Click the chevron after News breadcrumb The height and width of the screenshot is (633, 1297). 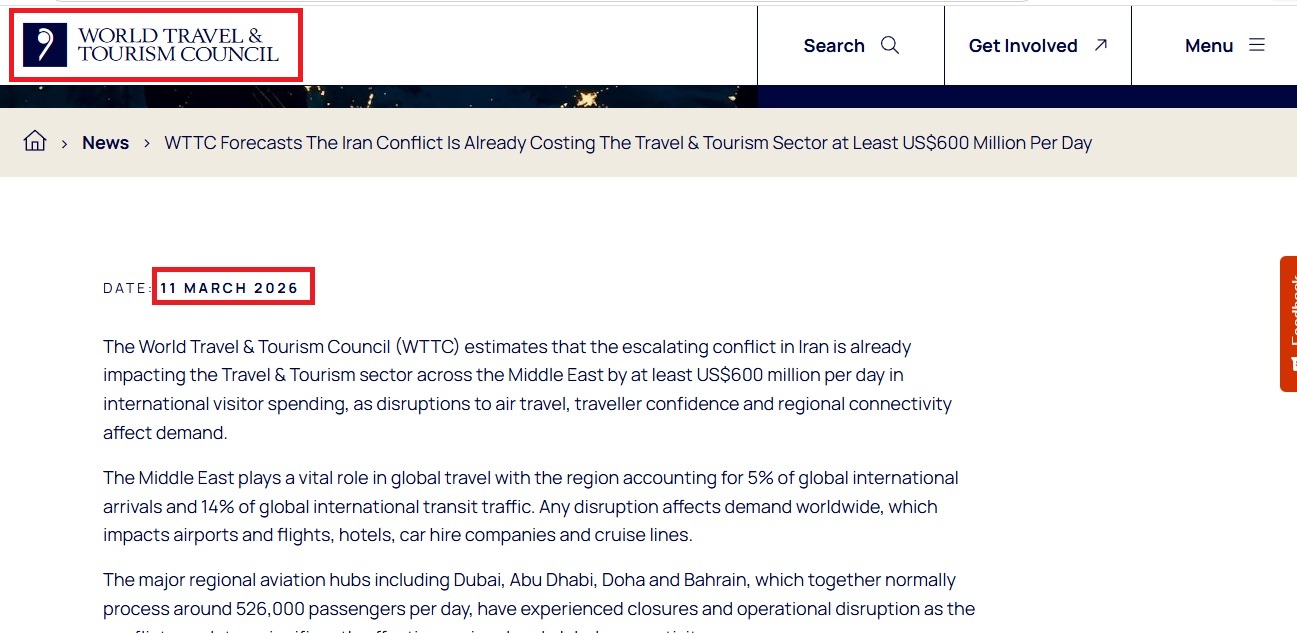[x=146, y=143]
